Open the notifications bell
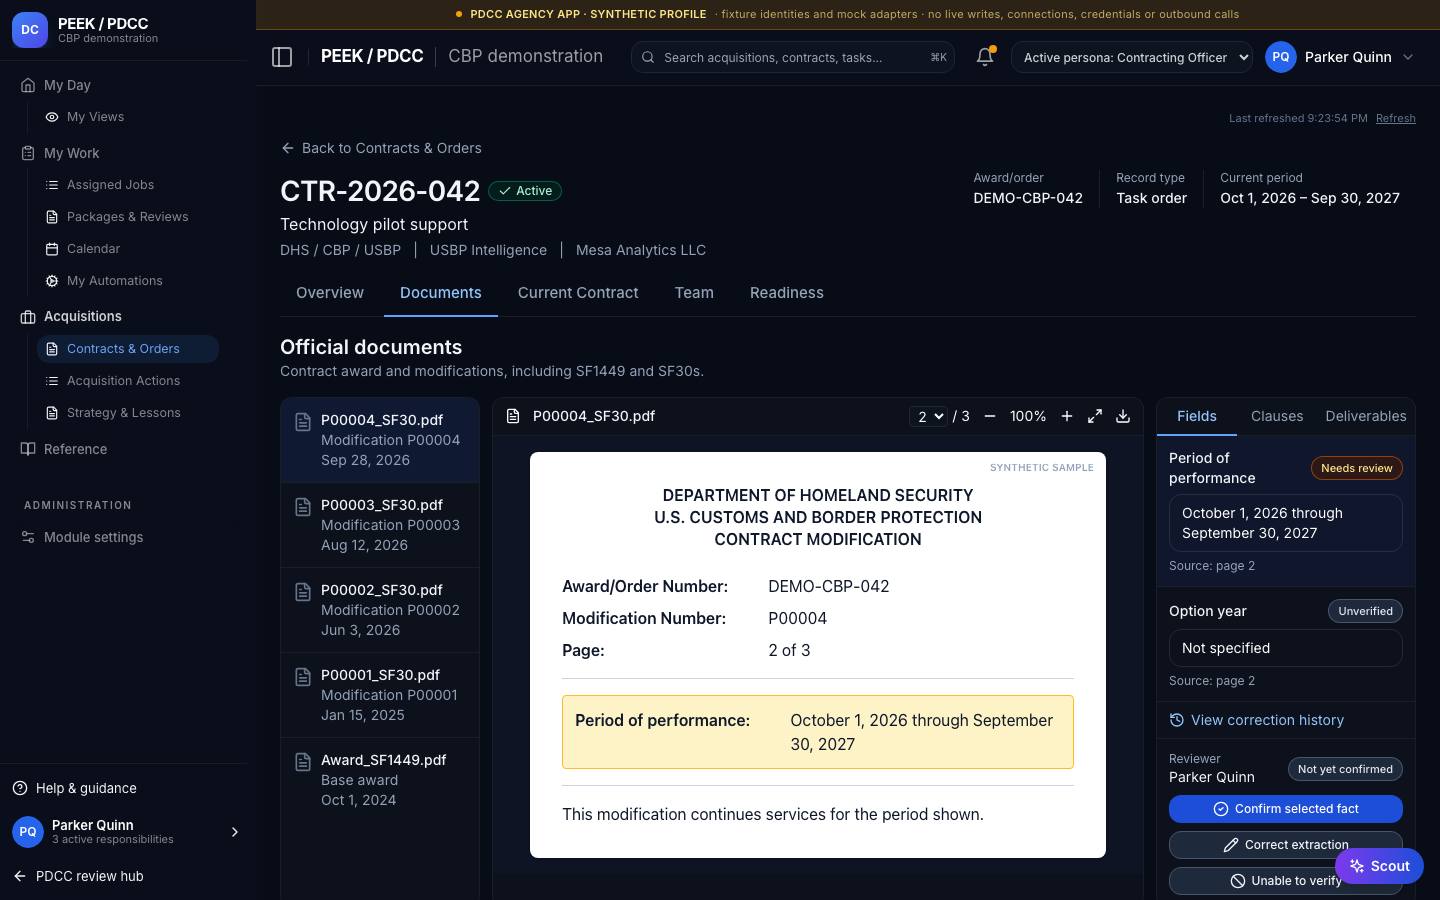 pyautogui.click(x=985, y=57)
